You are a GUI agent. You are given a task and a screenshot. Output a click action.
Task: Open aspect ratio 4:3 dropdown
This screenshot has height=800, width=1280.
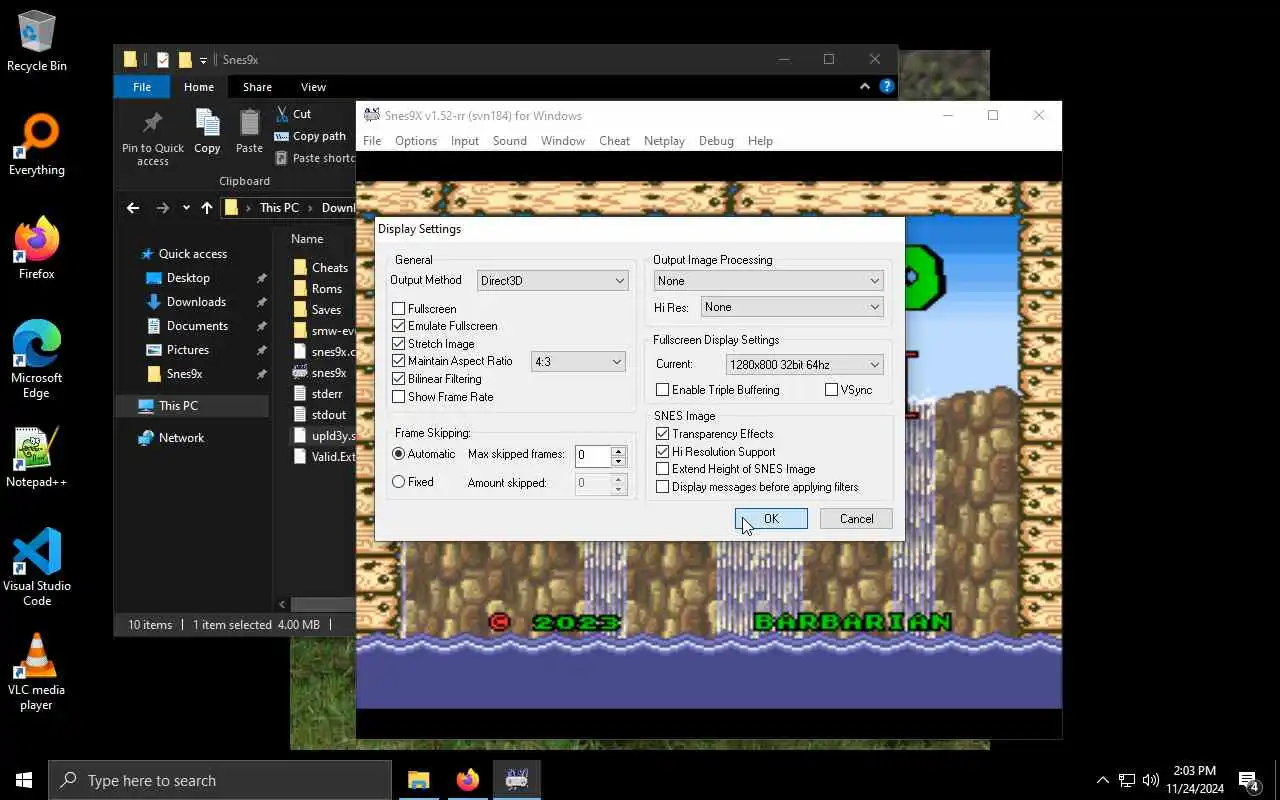578,362
